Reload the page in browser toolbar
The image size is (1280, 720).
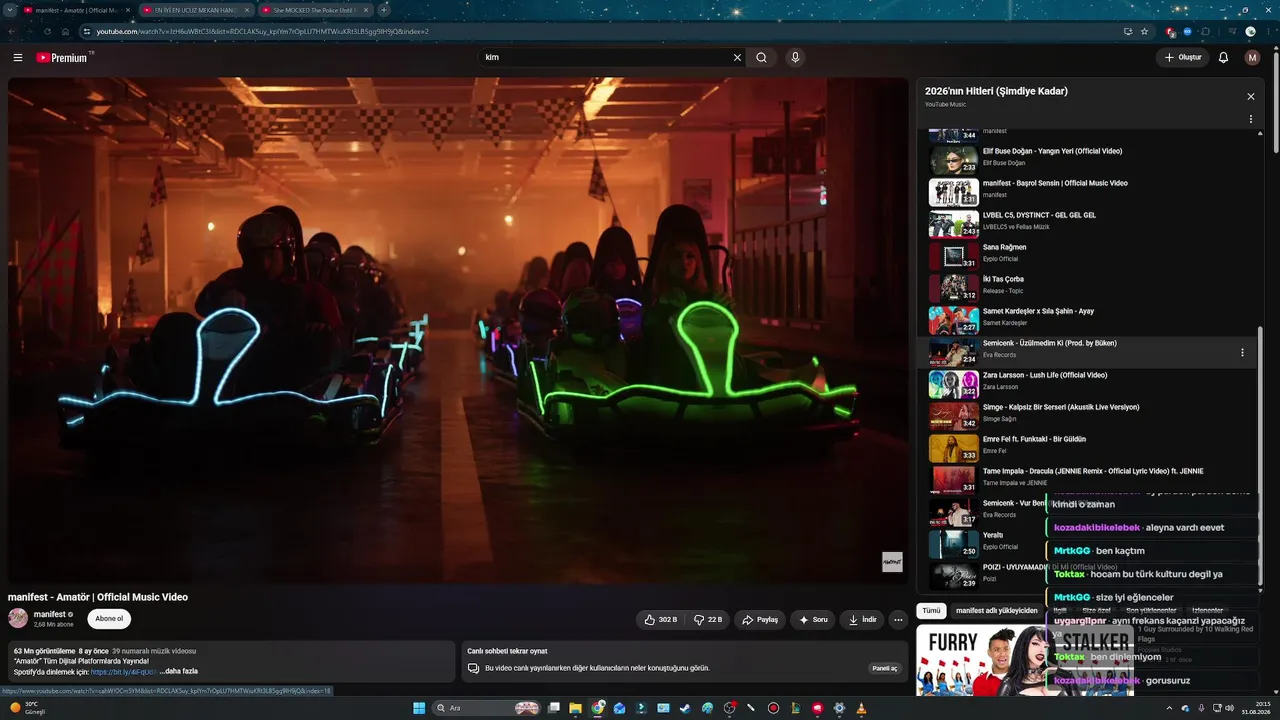(47, 31)
